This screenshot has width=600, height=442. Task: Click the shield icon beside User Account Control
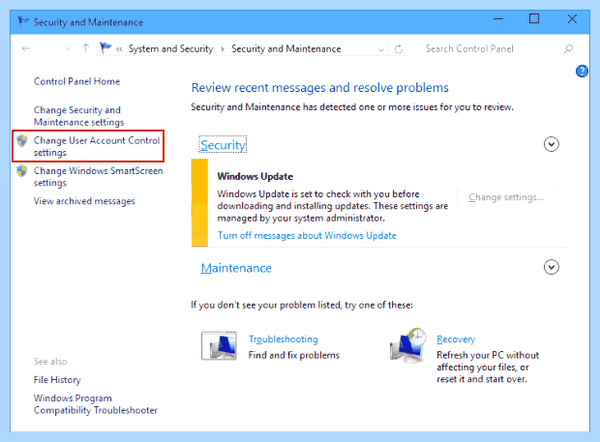22,141
